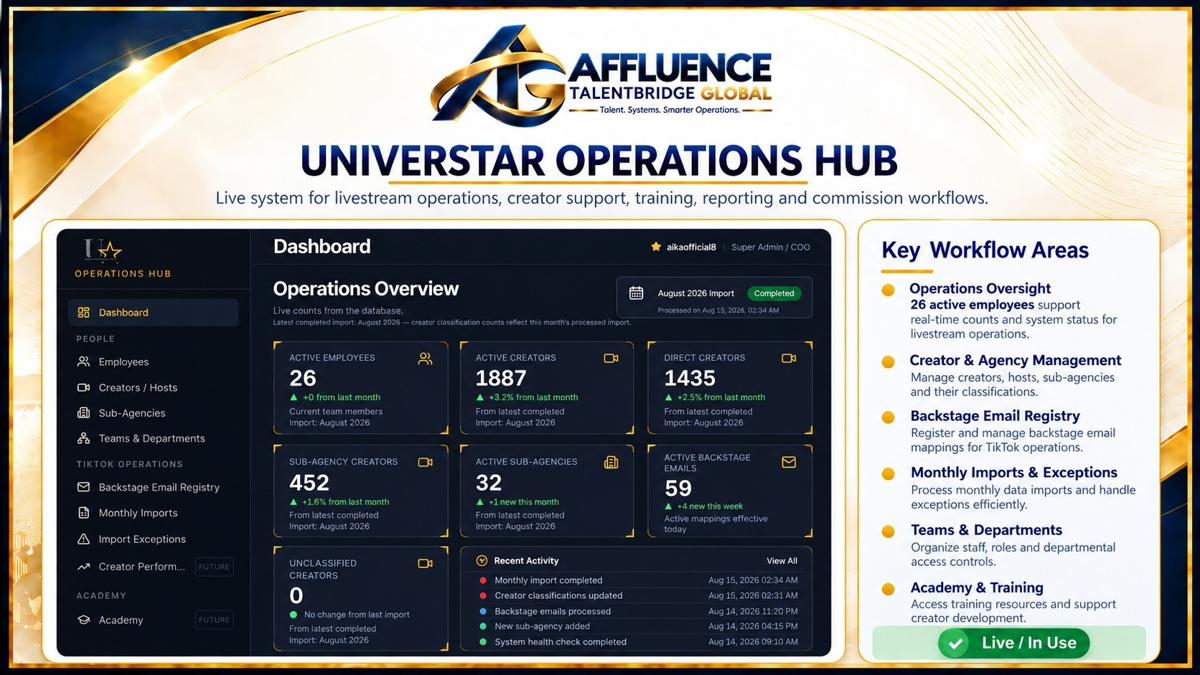Click the Active Employees card people icon
Viewport: 1200px width, 675px height.
coord(425,358)
